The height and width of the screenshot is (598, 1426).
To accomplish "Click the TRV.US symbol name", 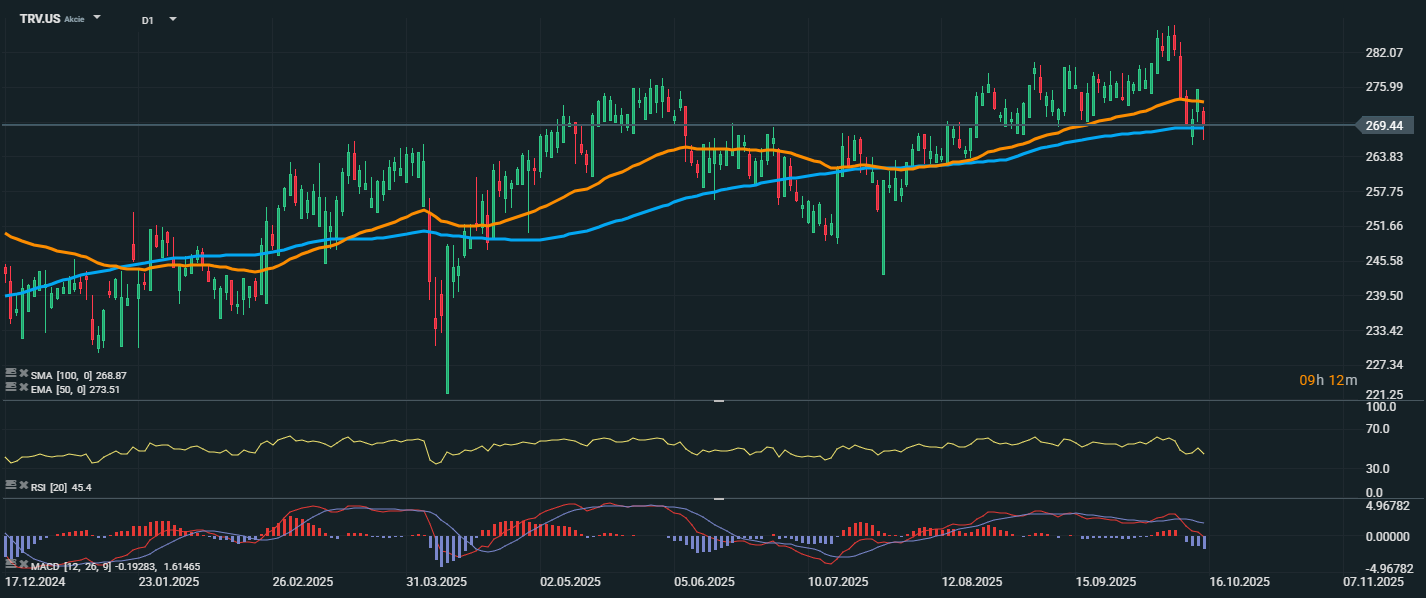I will 40,19.
